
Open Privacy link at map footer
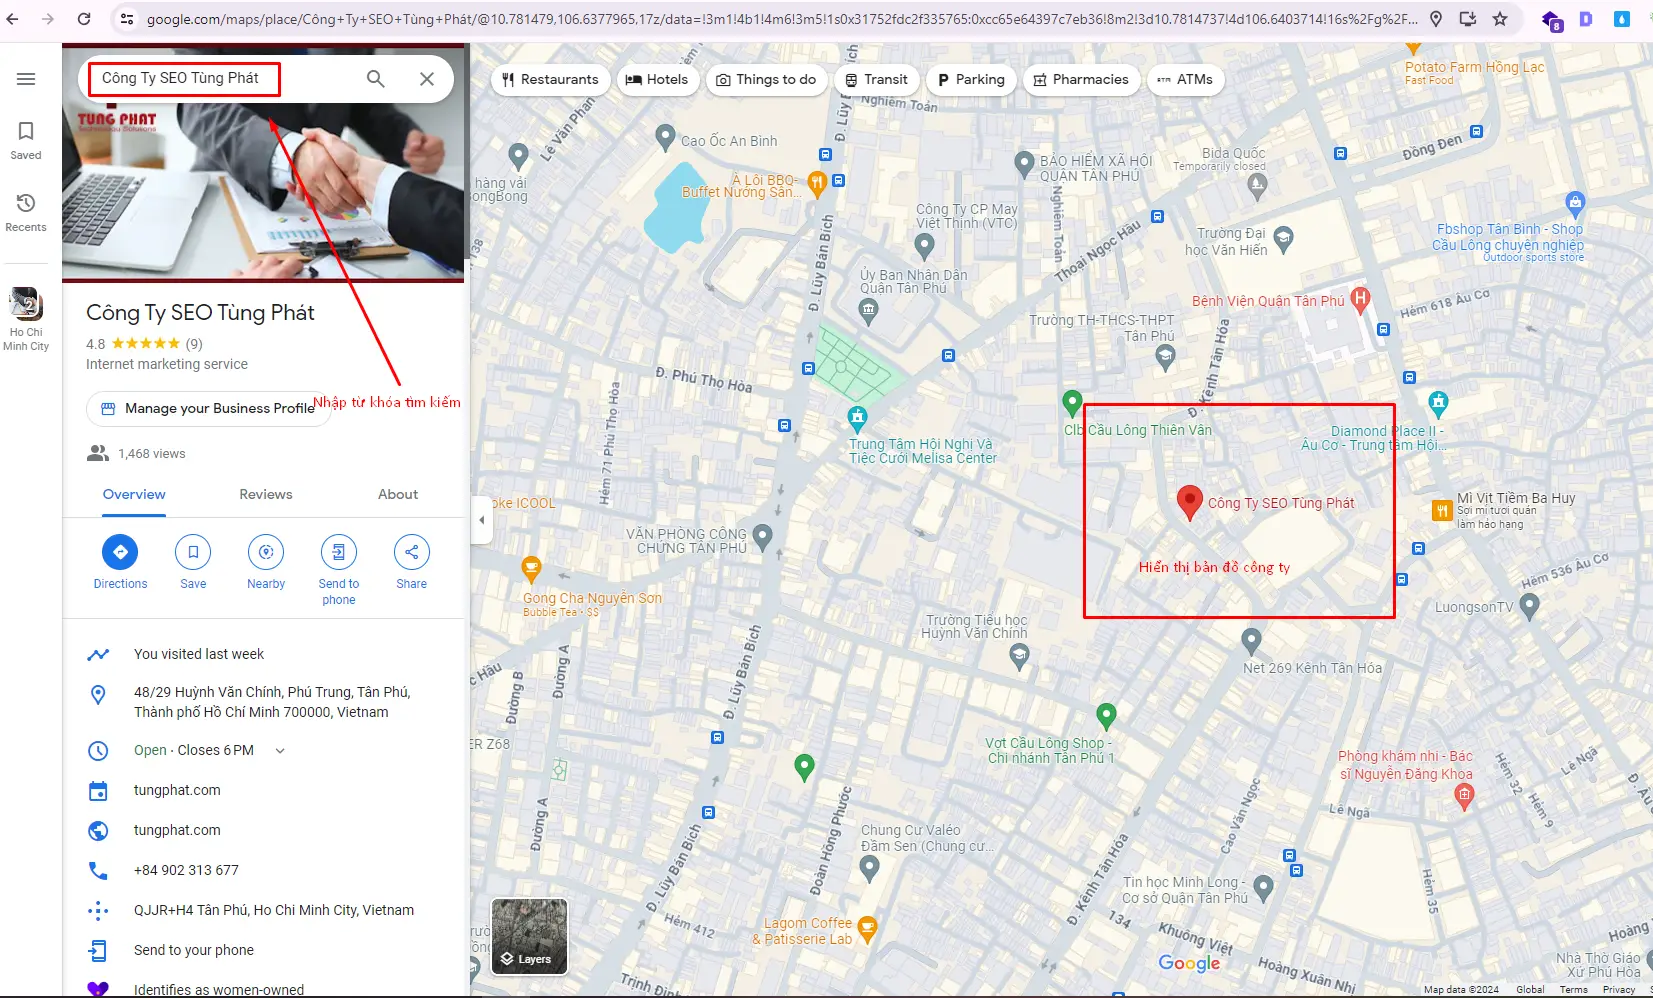(1619, 990)
